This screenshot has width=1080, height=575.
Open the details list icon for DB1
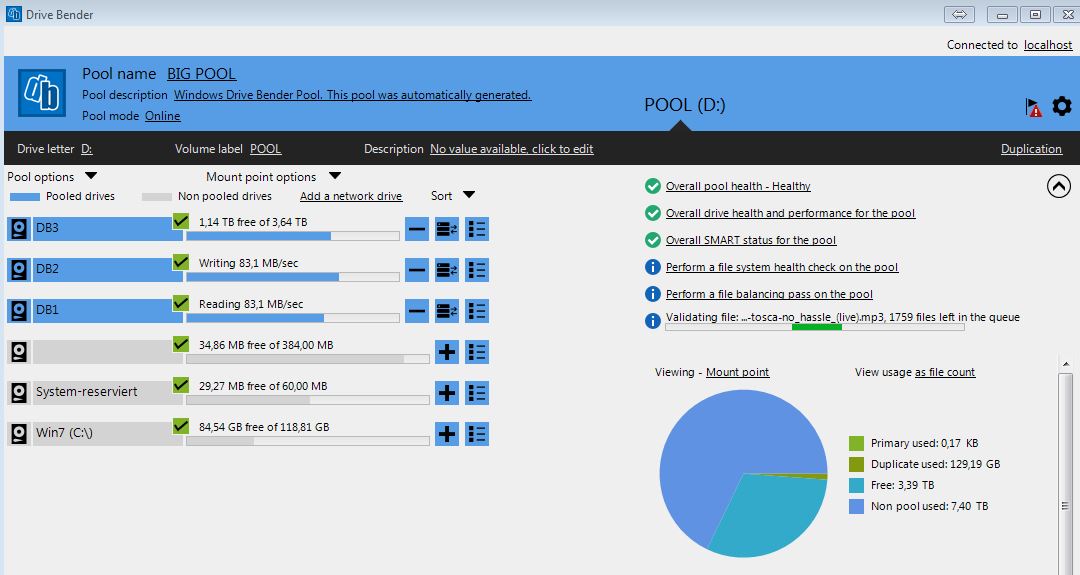click(477, 311)
